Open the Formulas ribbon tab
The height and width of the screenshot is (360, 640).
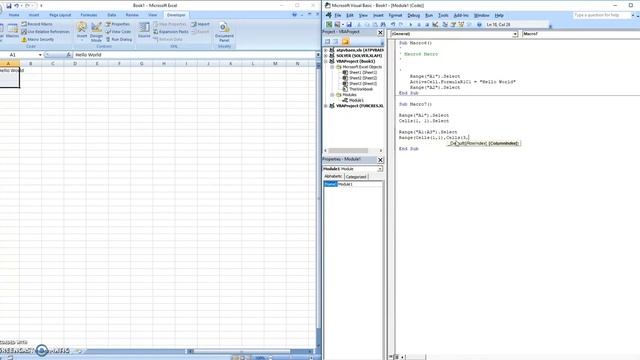point(89,15)
